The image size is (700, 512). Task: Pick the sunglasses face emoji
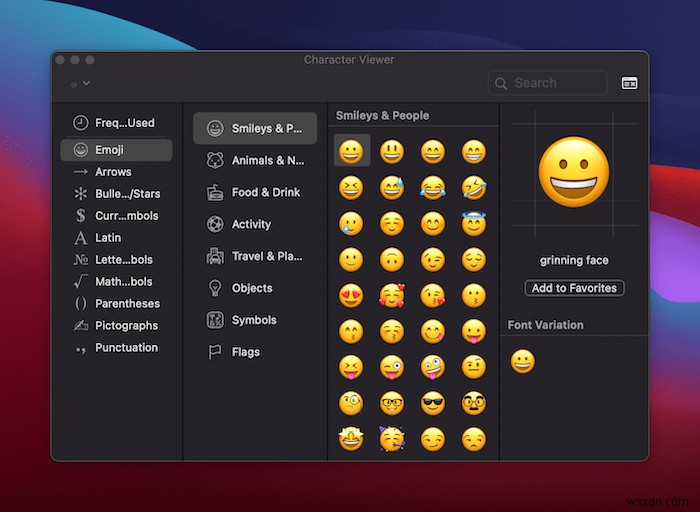(433, 403)
